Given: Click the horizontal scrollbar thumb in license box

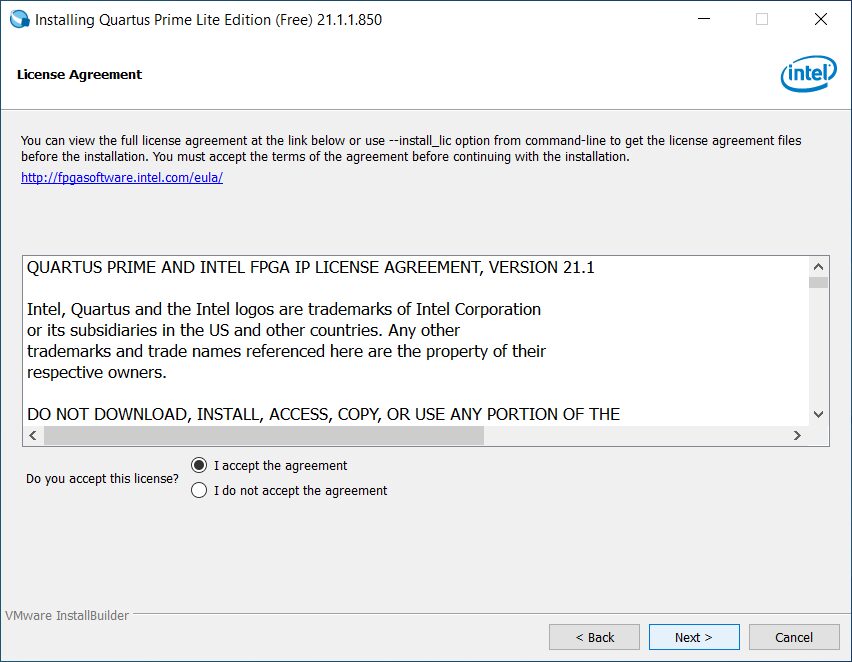Looking at the screenshot, I should [264, 435].
